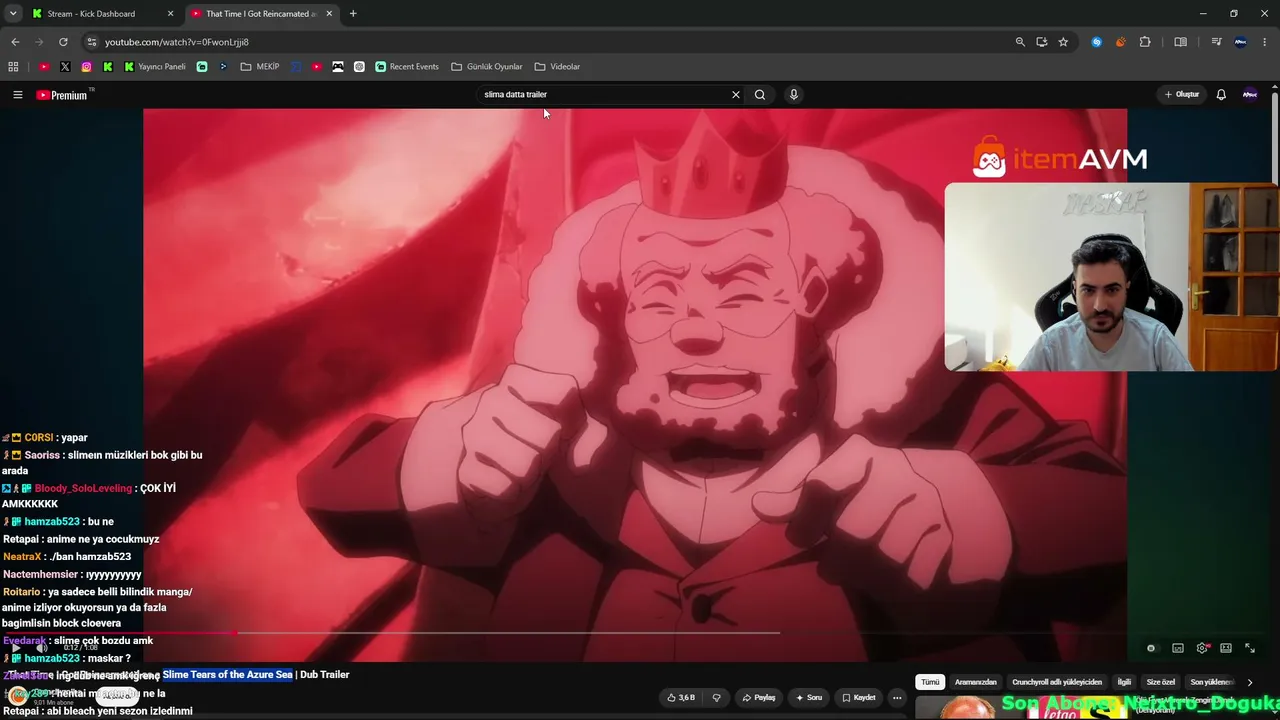Reload the current page
This screenshot has width=1280, height=720.
[63, 42]
